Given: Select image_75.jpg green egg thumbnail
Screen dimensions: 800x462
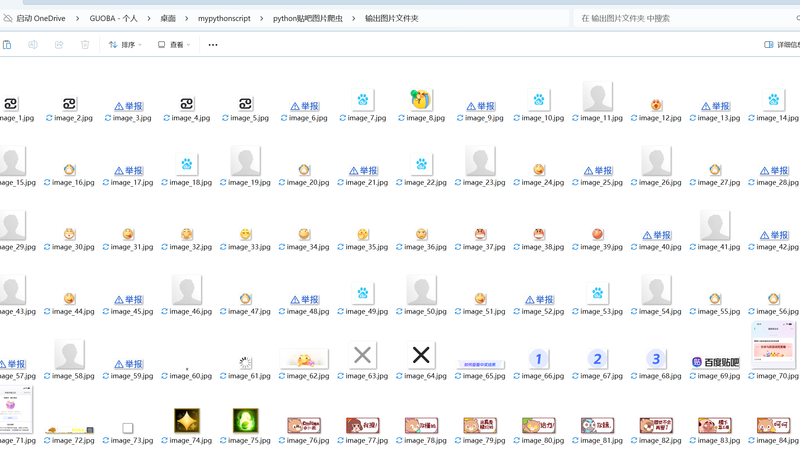Looking at the screenshot, I should tap(245, 420).
